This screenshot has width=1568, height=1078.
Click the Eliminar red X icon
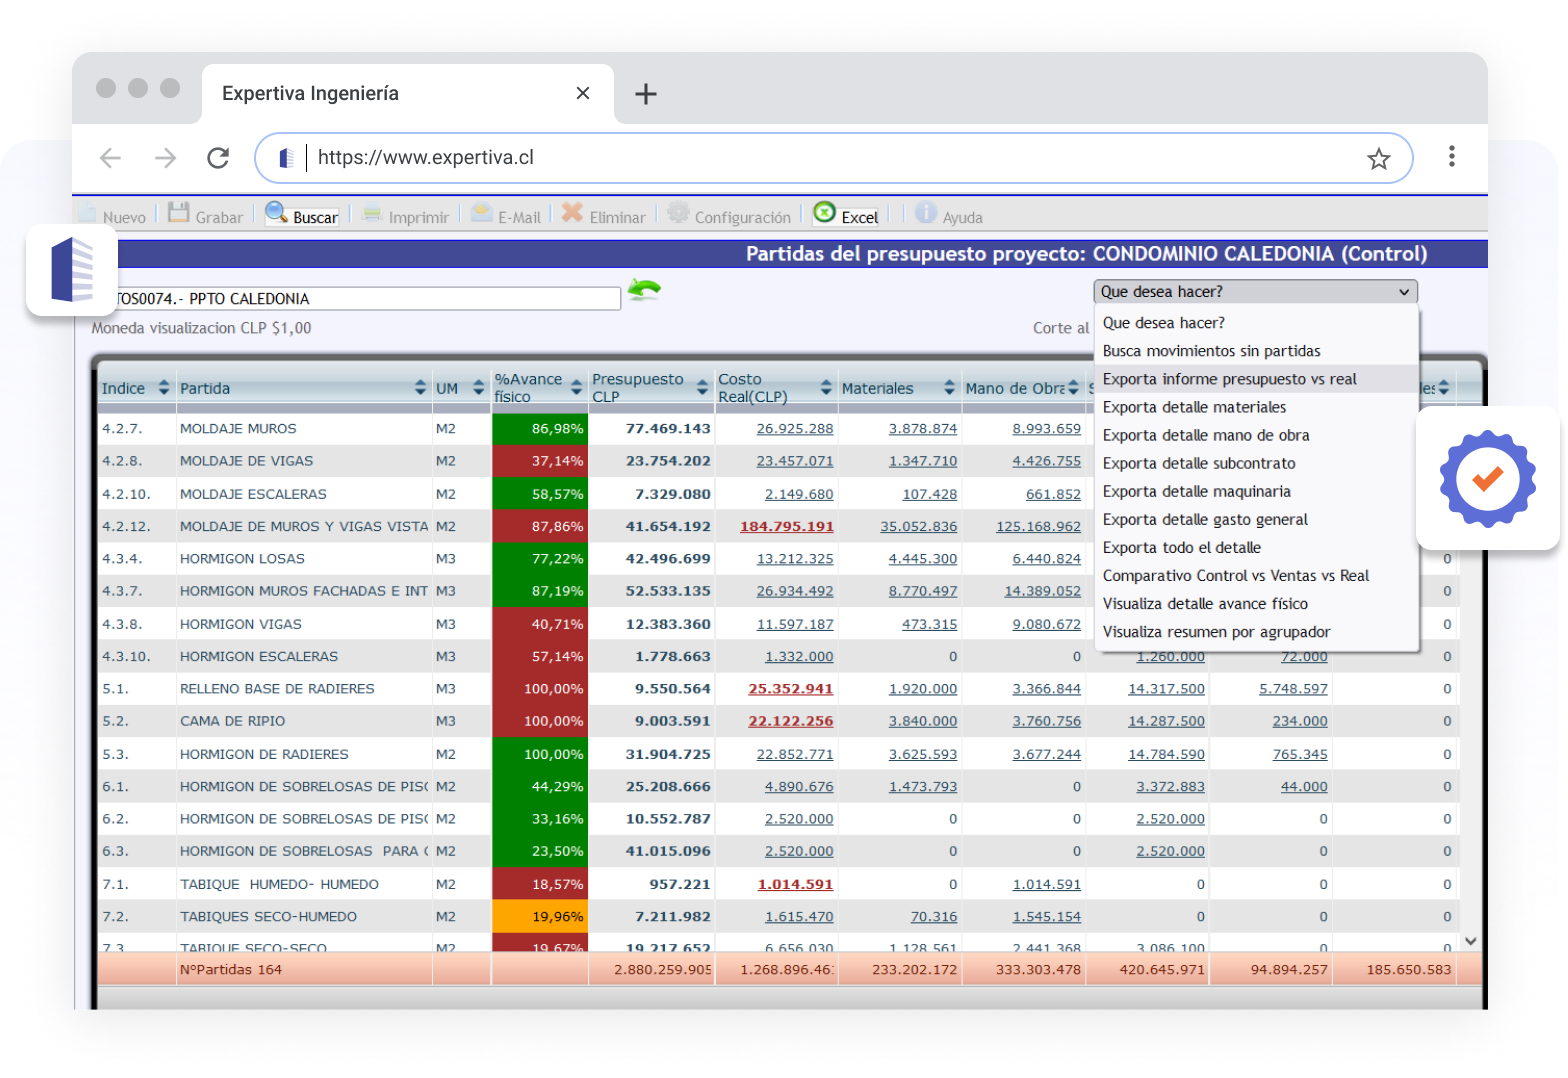click(572, 213)
